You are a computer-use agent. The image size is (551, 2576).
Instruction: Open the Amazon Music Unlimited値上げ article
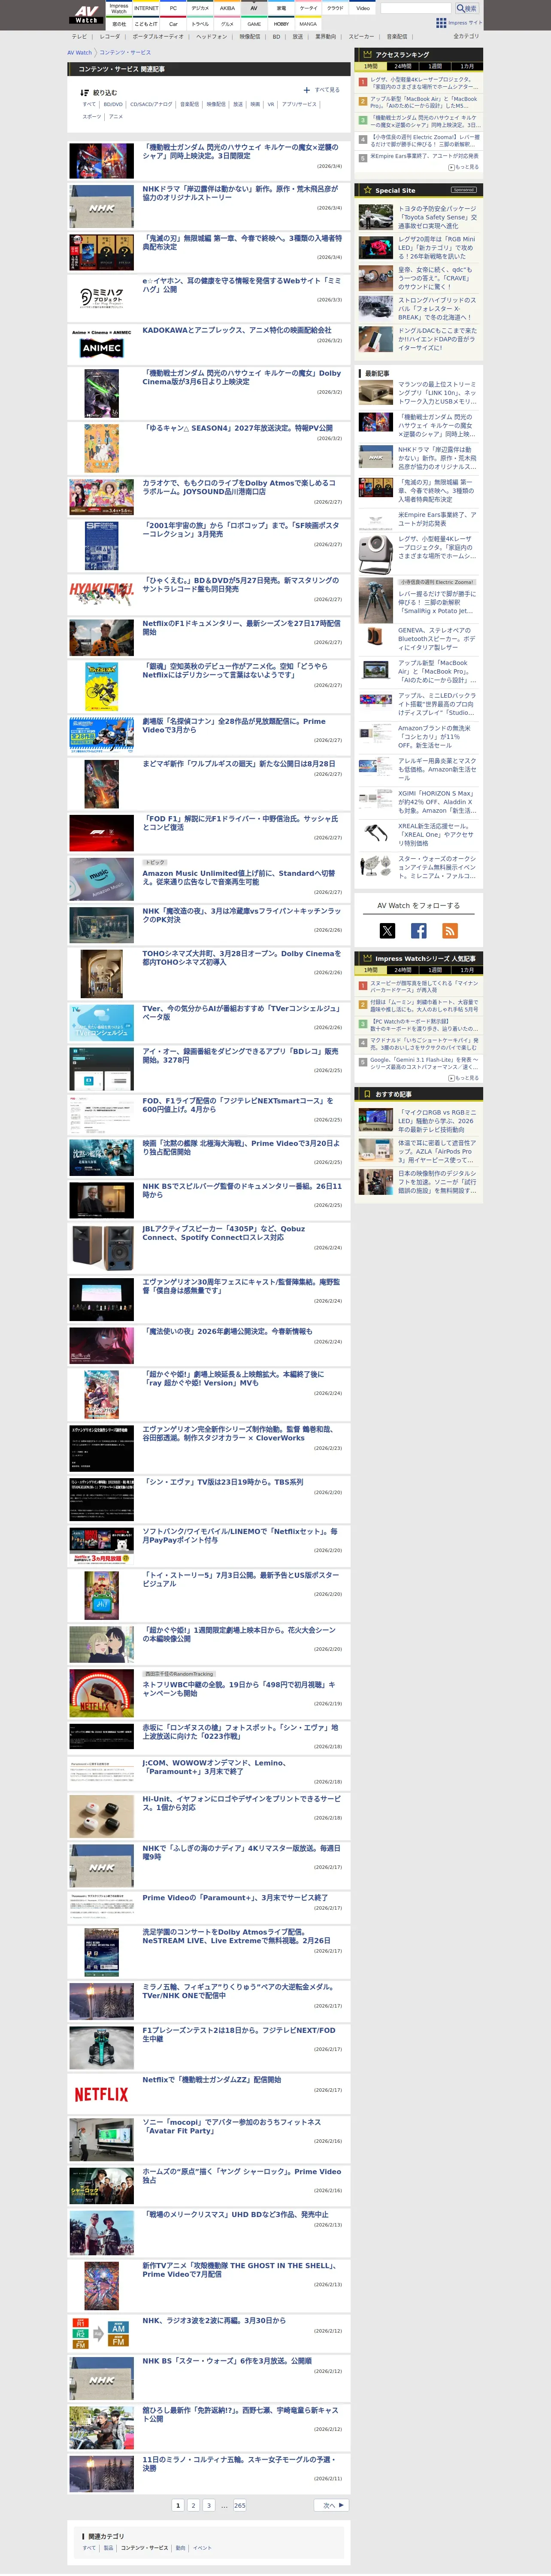click(x=239, y=877)
